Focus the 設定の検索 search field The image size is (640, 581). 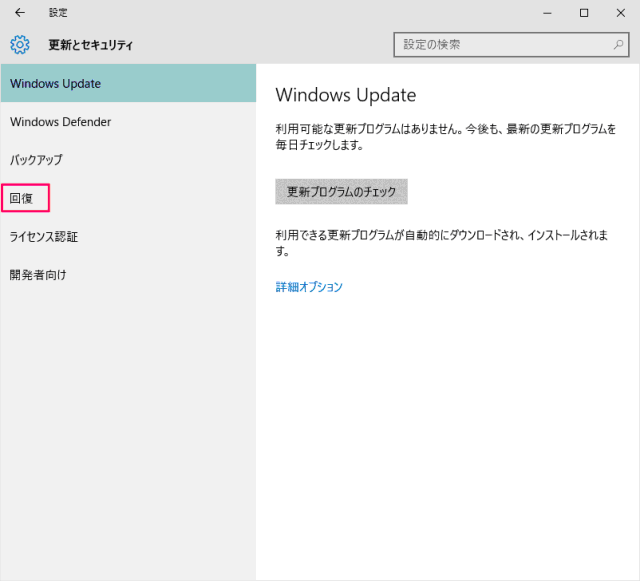511,45
